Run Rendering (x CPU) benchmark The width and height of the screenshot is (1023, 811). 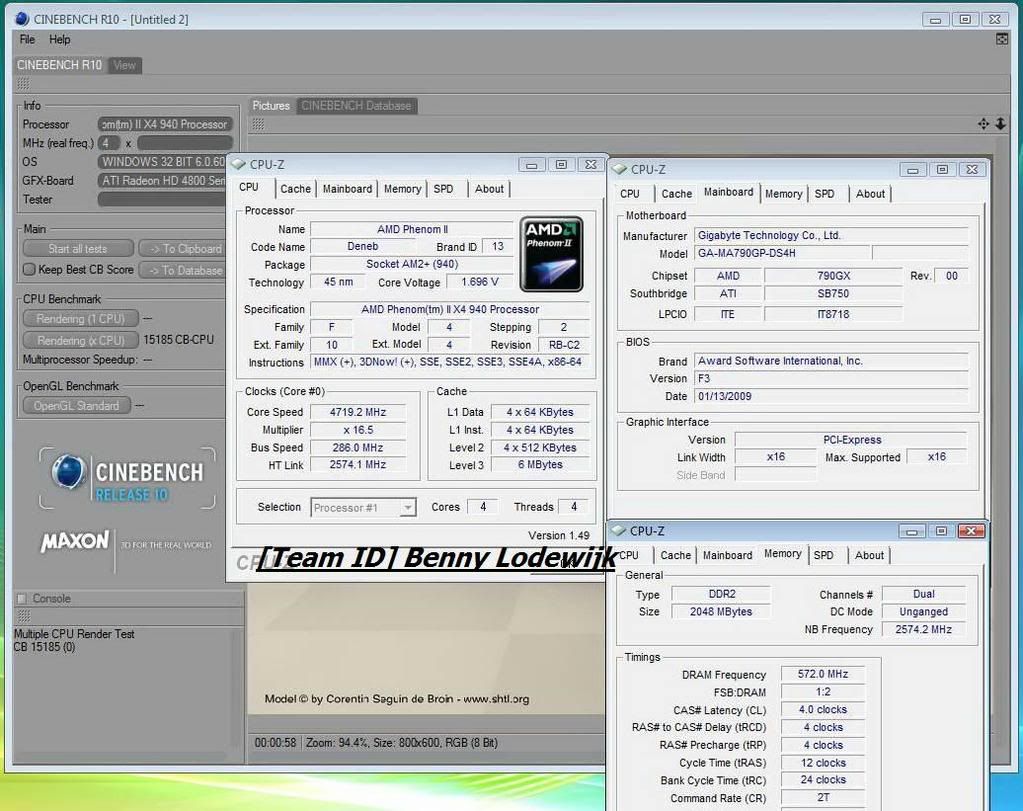pyautogui.click(x=80, y=340)
